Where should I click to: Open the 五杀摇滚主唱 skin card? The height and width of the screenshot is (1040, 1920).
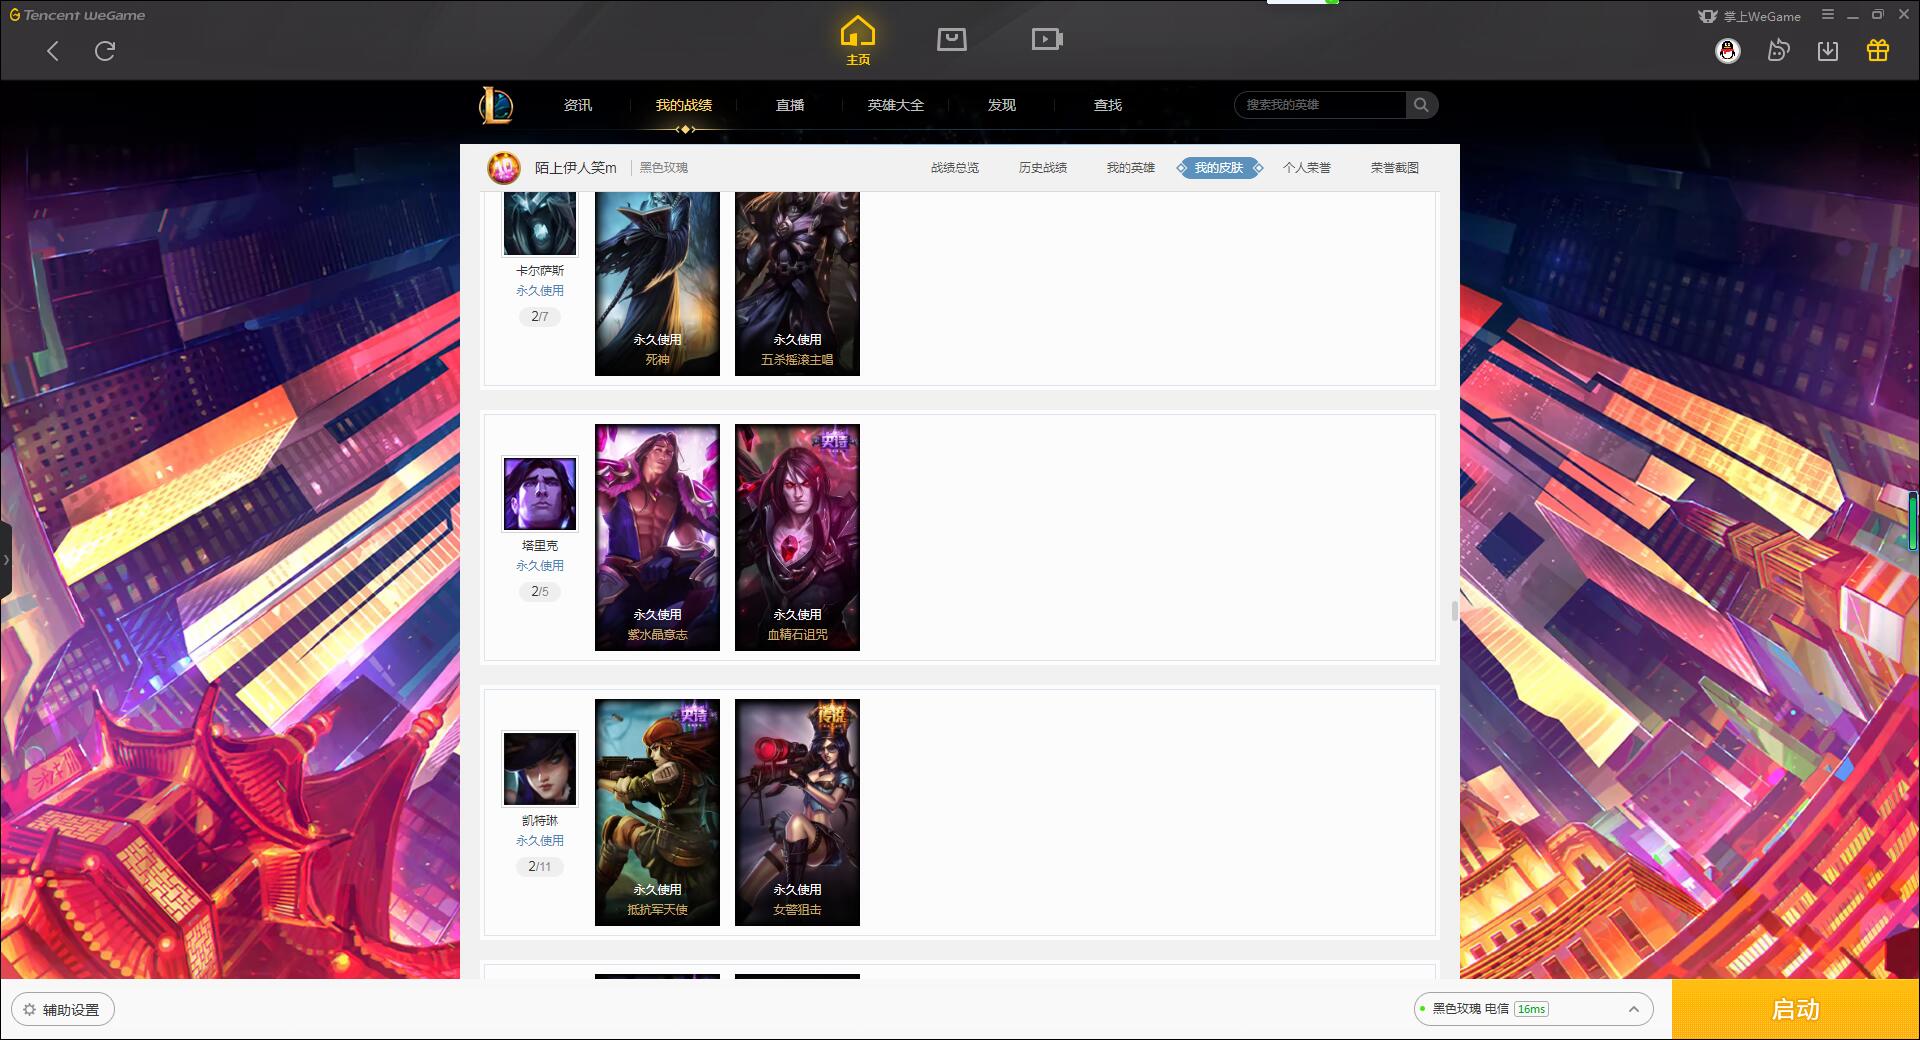click(797, 284)
